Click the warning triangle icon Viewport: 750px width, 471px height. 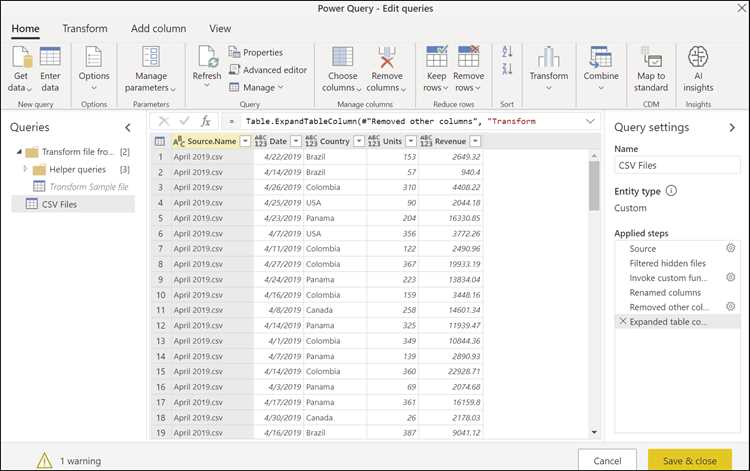click(x=44, y=460)
